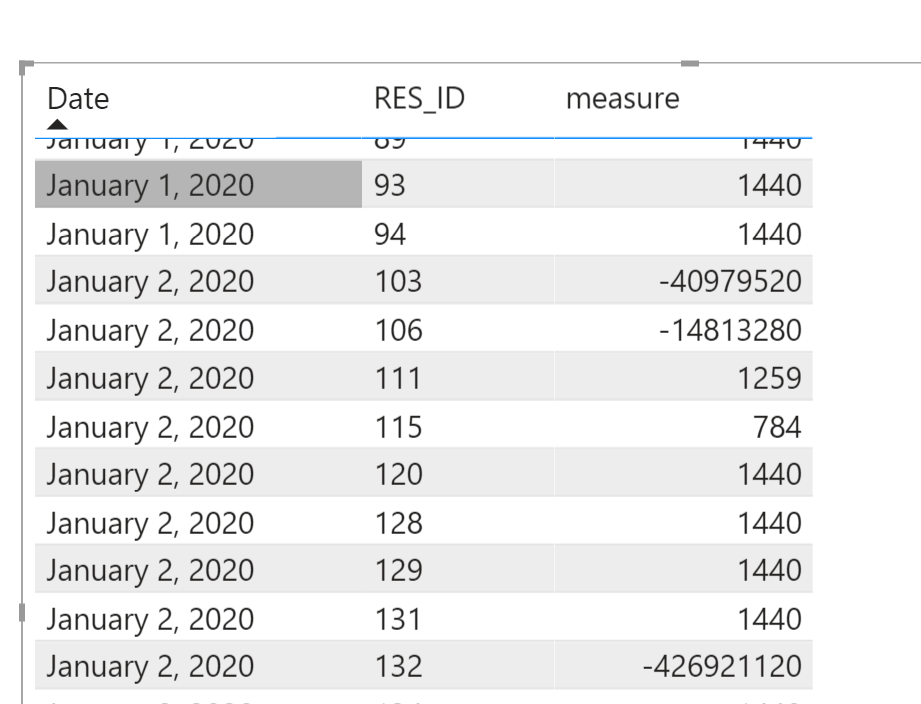Screen dimensions: 921x704
Task: Click measure value 784
Action: coord(777,426)
